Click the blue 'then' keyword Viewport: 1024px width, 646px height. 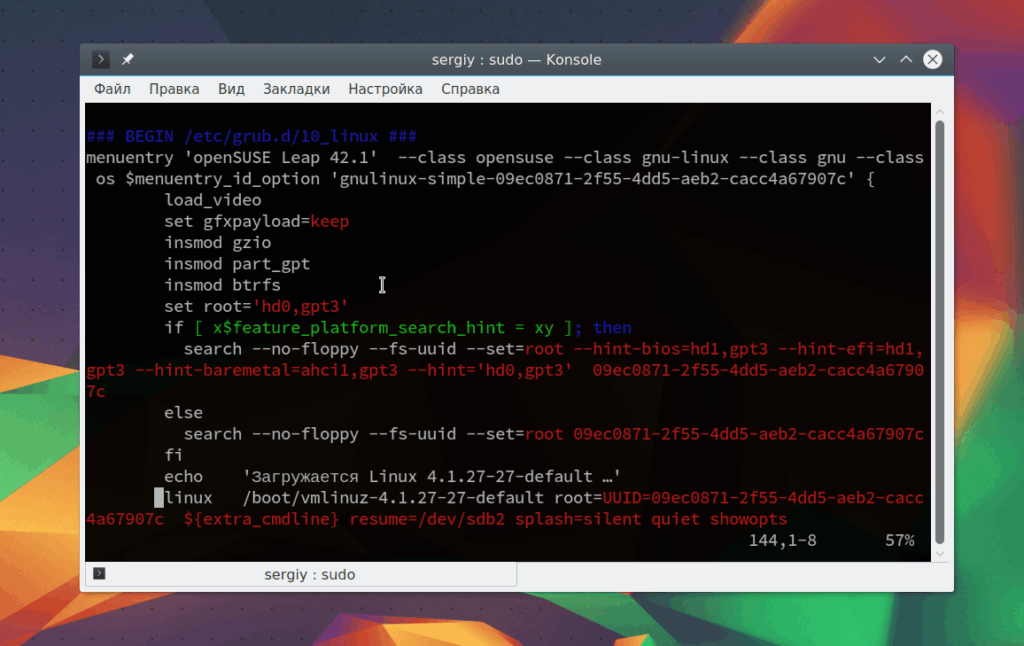(x=613, y=327)
